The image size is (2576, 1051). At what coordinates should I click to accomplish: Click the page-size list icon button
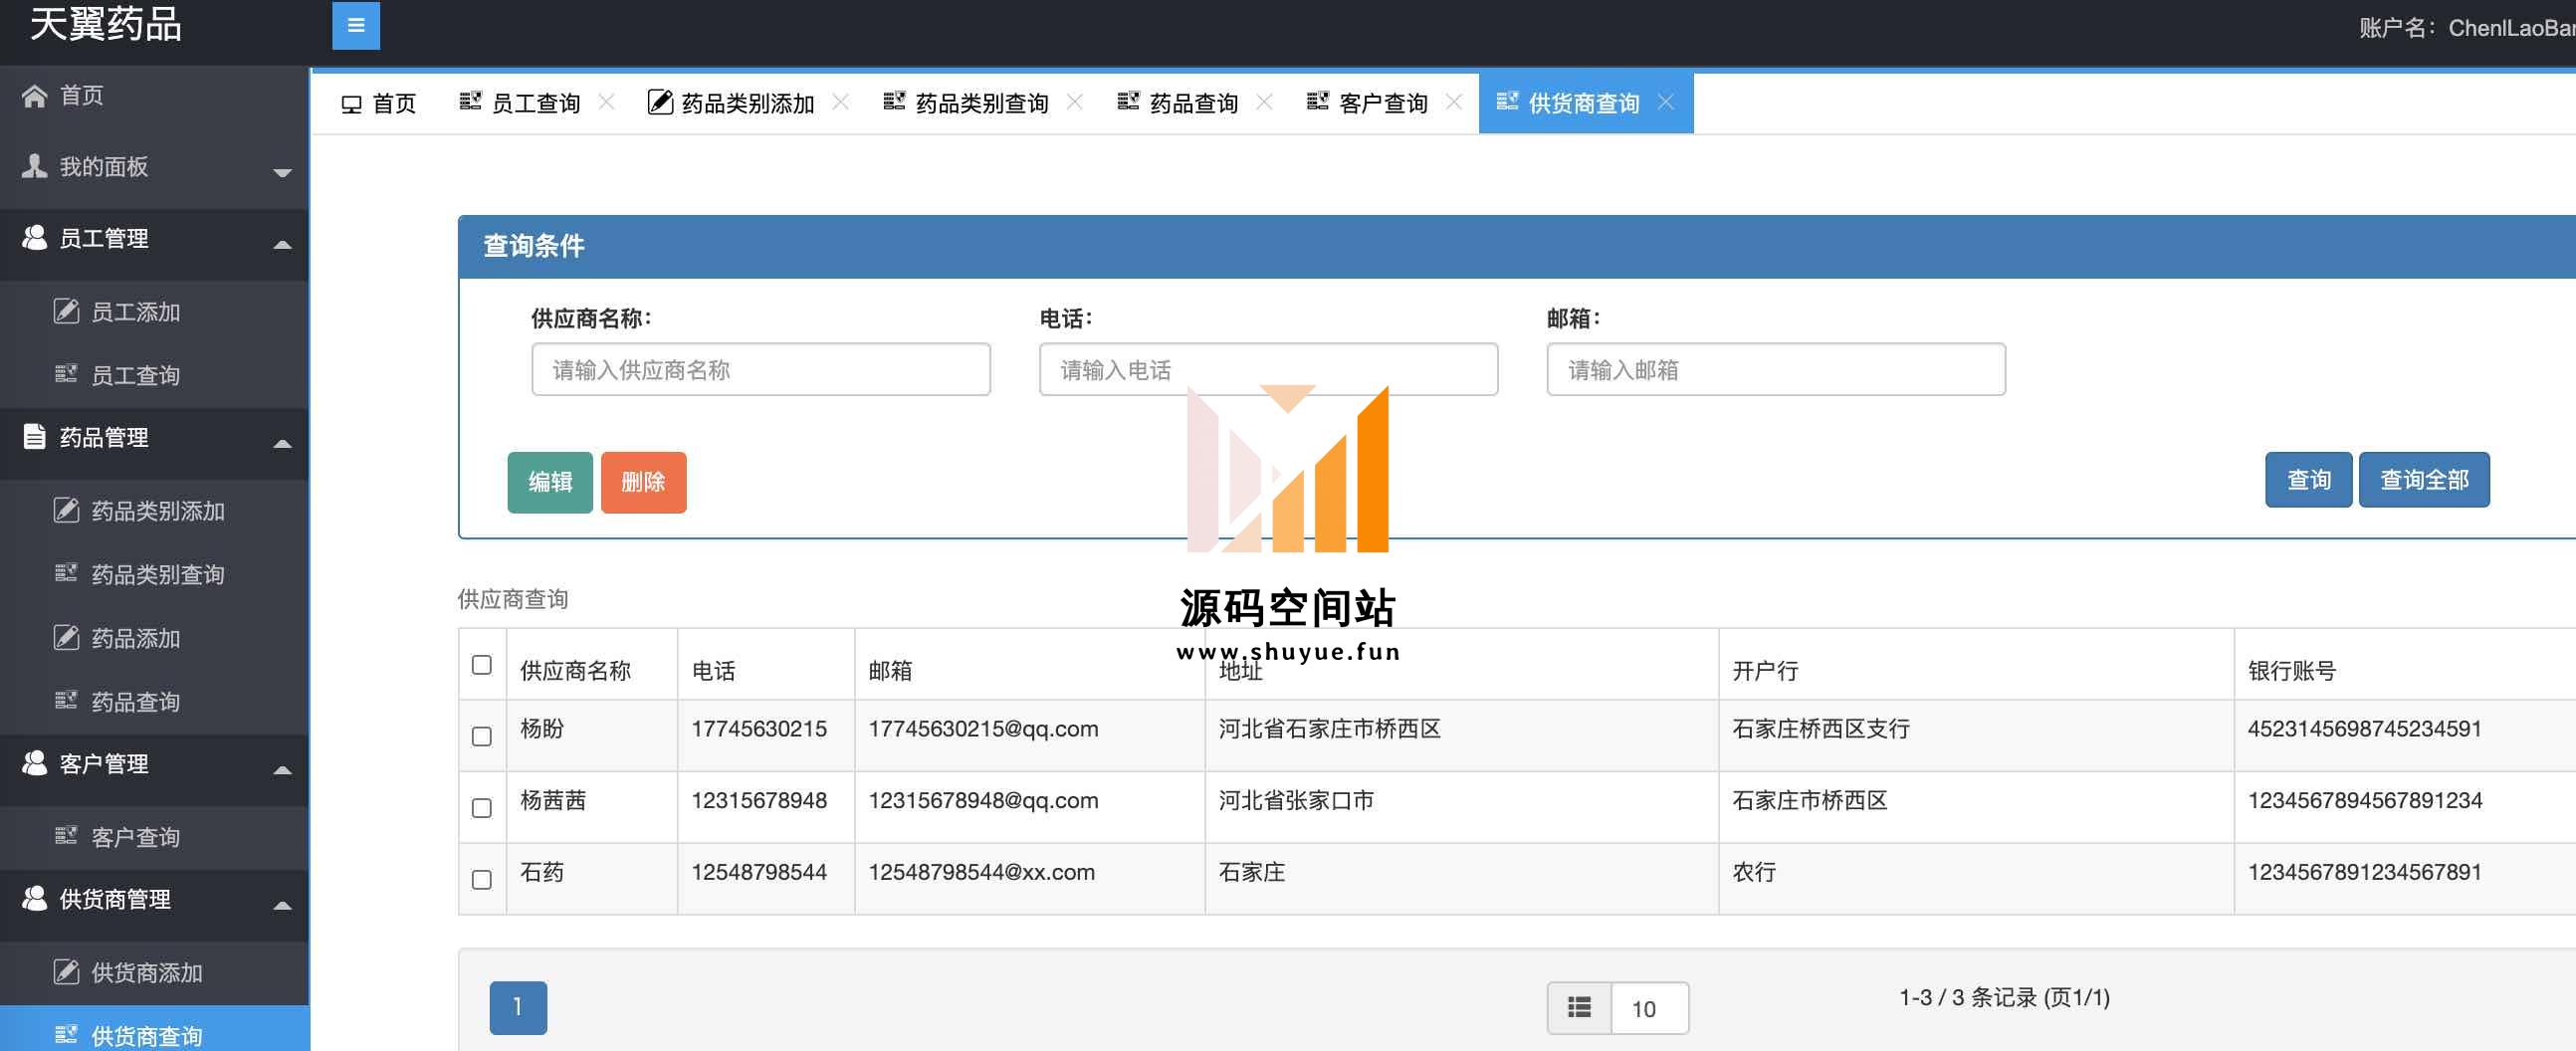click(x=1579, y=1008)
